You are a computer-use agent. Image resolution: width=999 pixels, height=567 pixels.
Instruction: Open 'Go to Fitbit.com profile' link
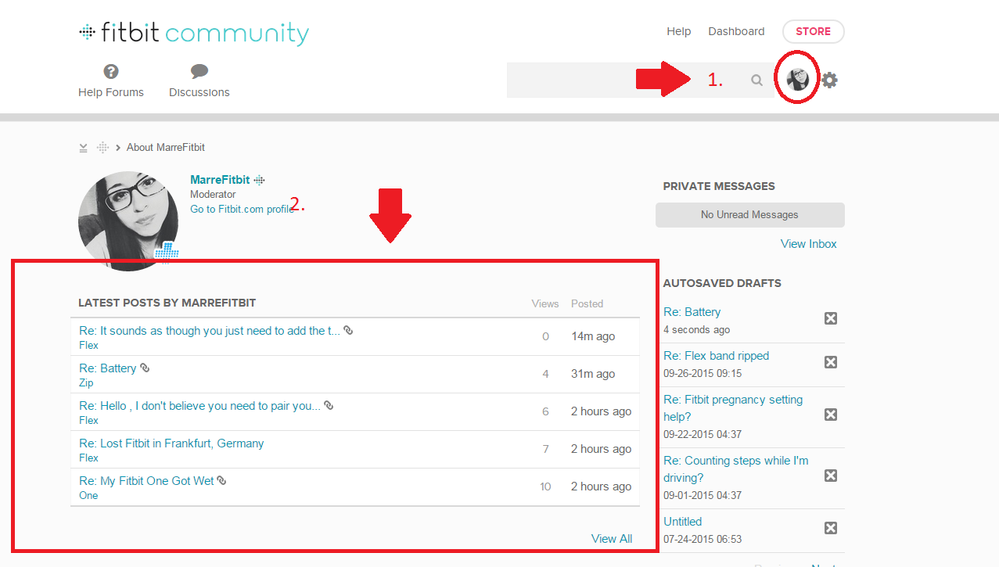241,209
